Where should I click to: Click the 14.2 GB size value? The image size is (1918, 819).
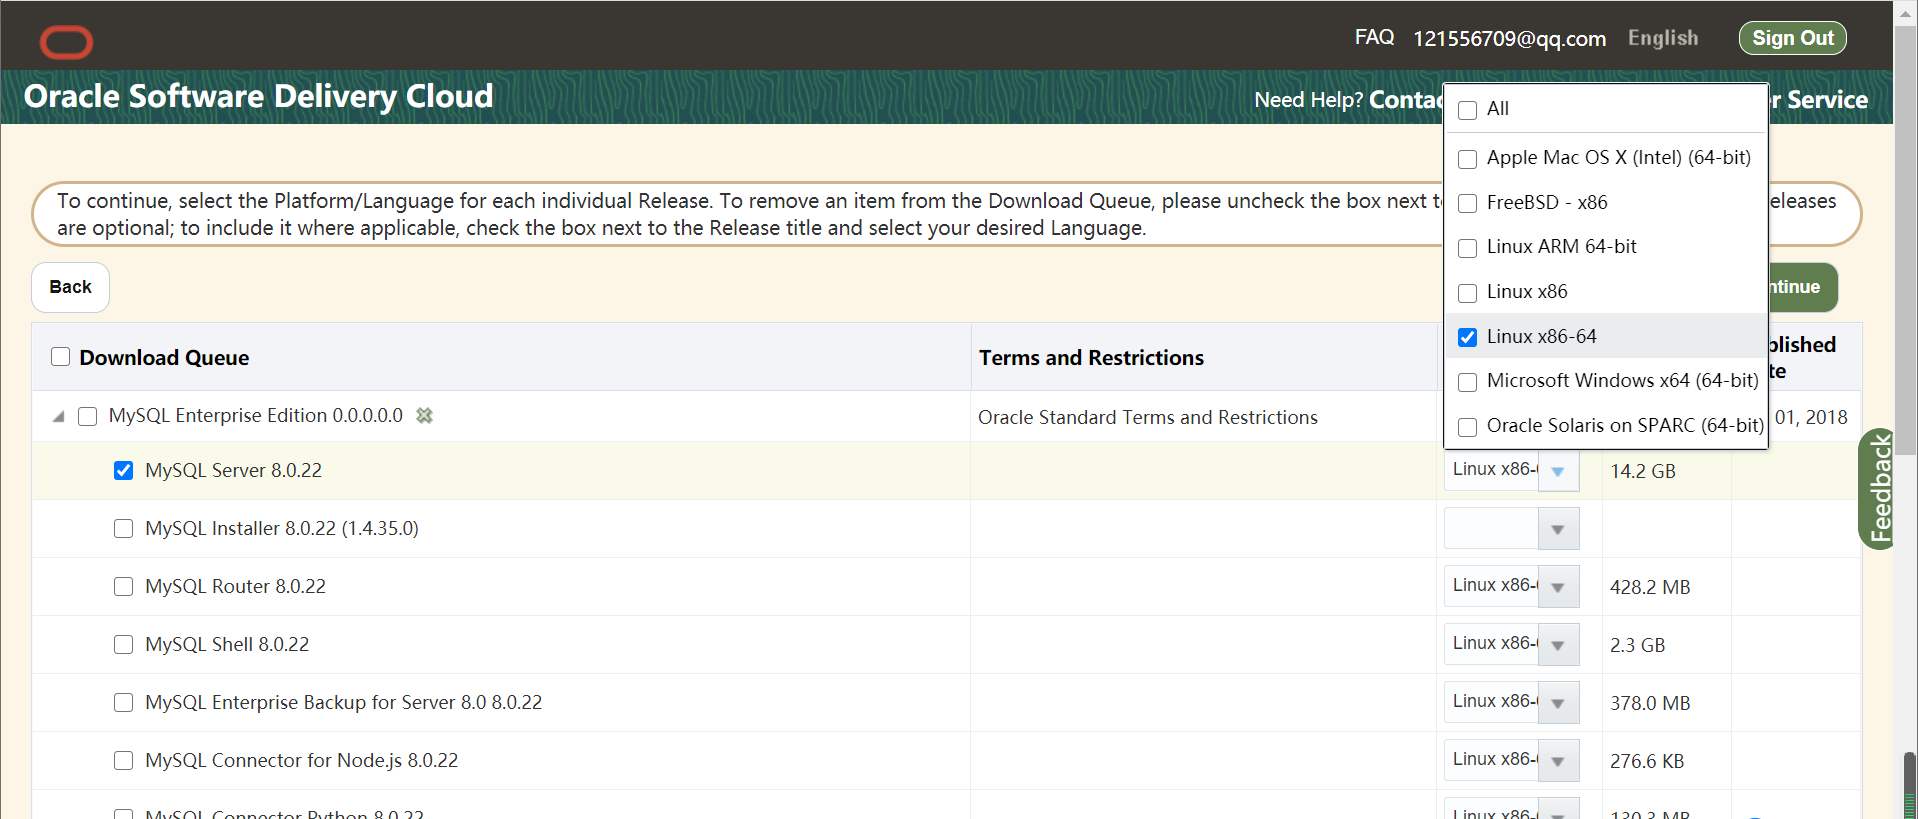tap(1642, 471)
